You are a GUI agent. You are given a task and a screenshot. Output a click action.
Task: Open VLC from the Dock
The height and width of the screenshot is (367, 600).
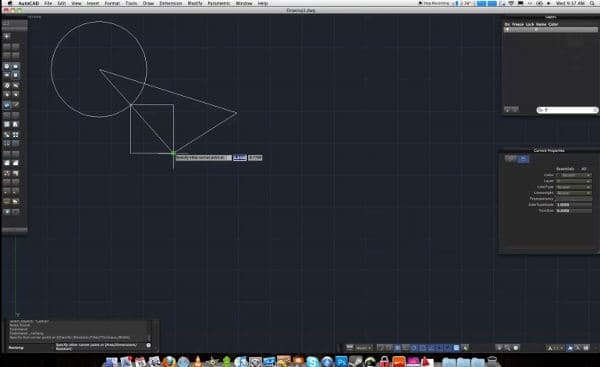(x=197, y=362)
